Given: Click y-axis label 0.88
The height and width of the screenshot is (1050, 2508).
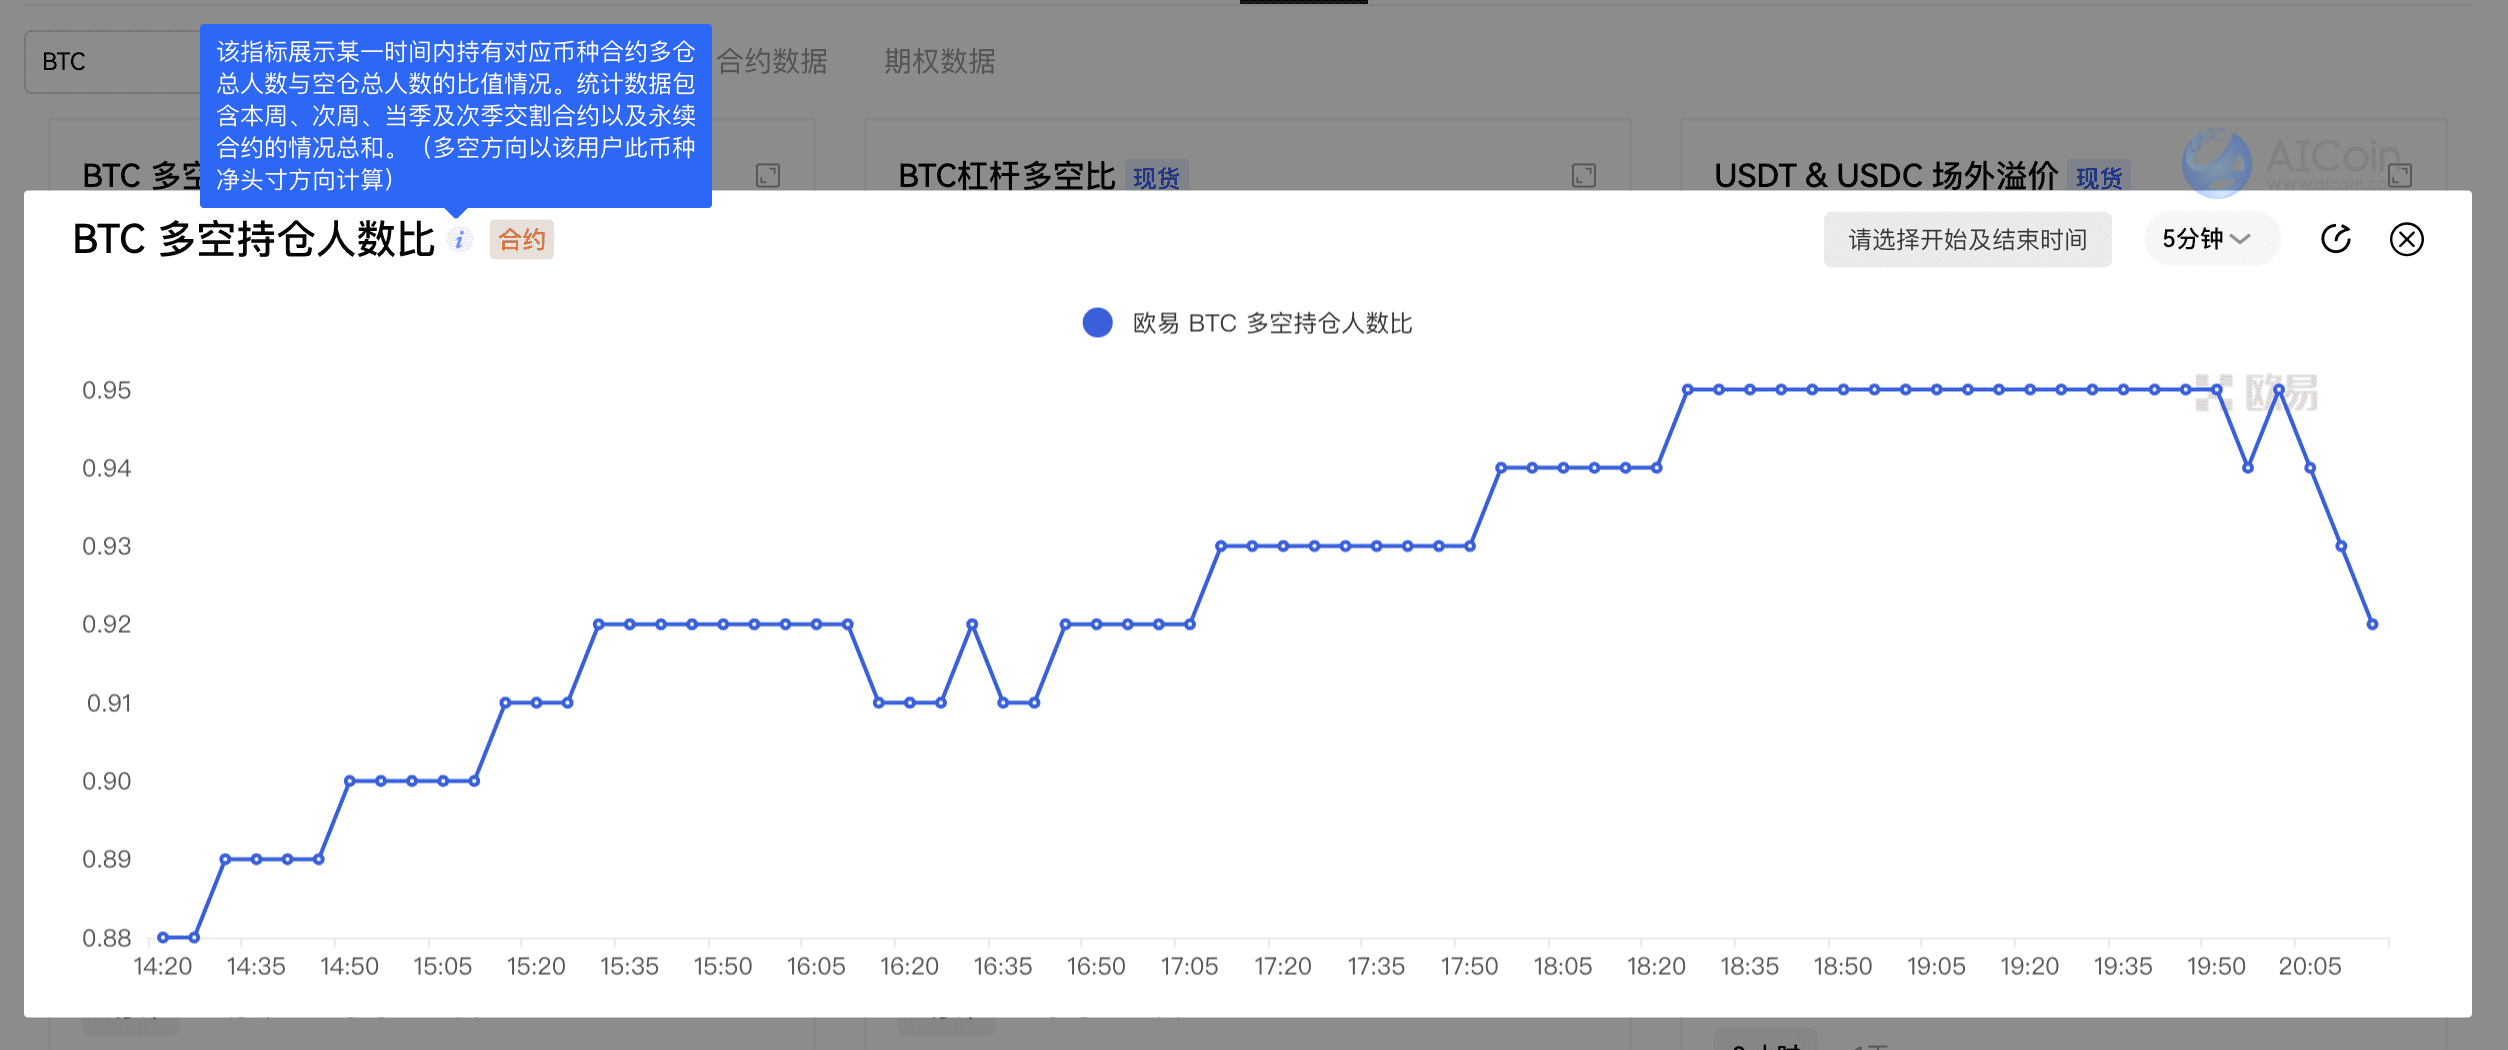Looking at the screenshot, I should coord(107,938).
